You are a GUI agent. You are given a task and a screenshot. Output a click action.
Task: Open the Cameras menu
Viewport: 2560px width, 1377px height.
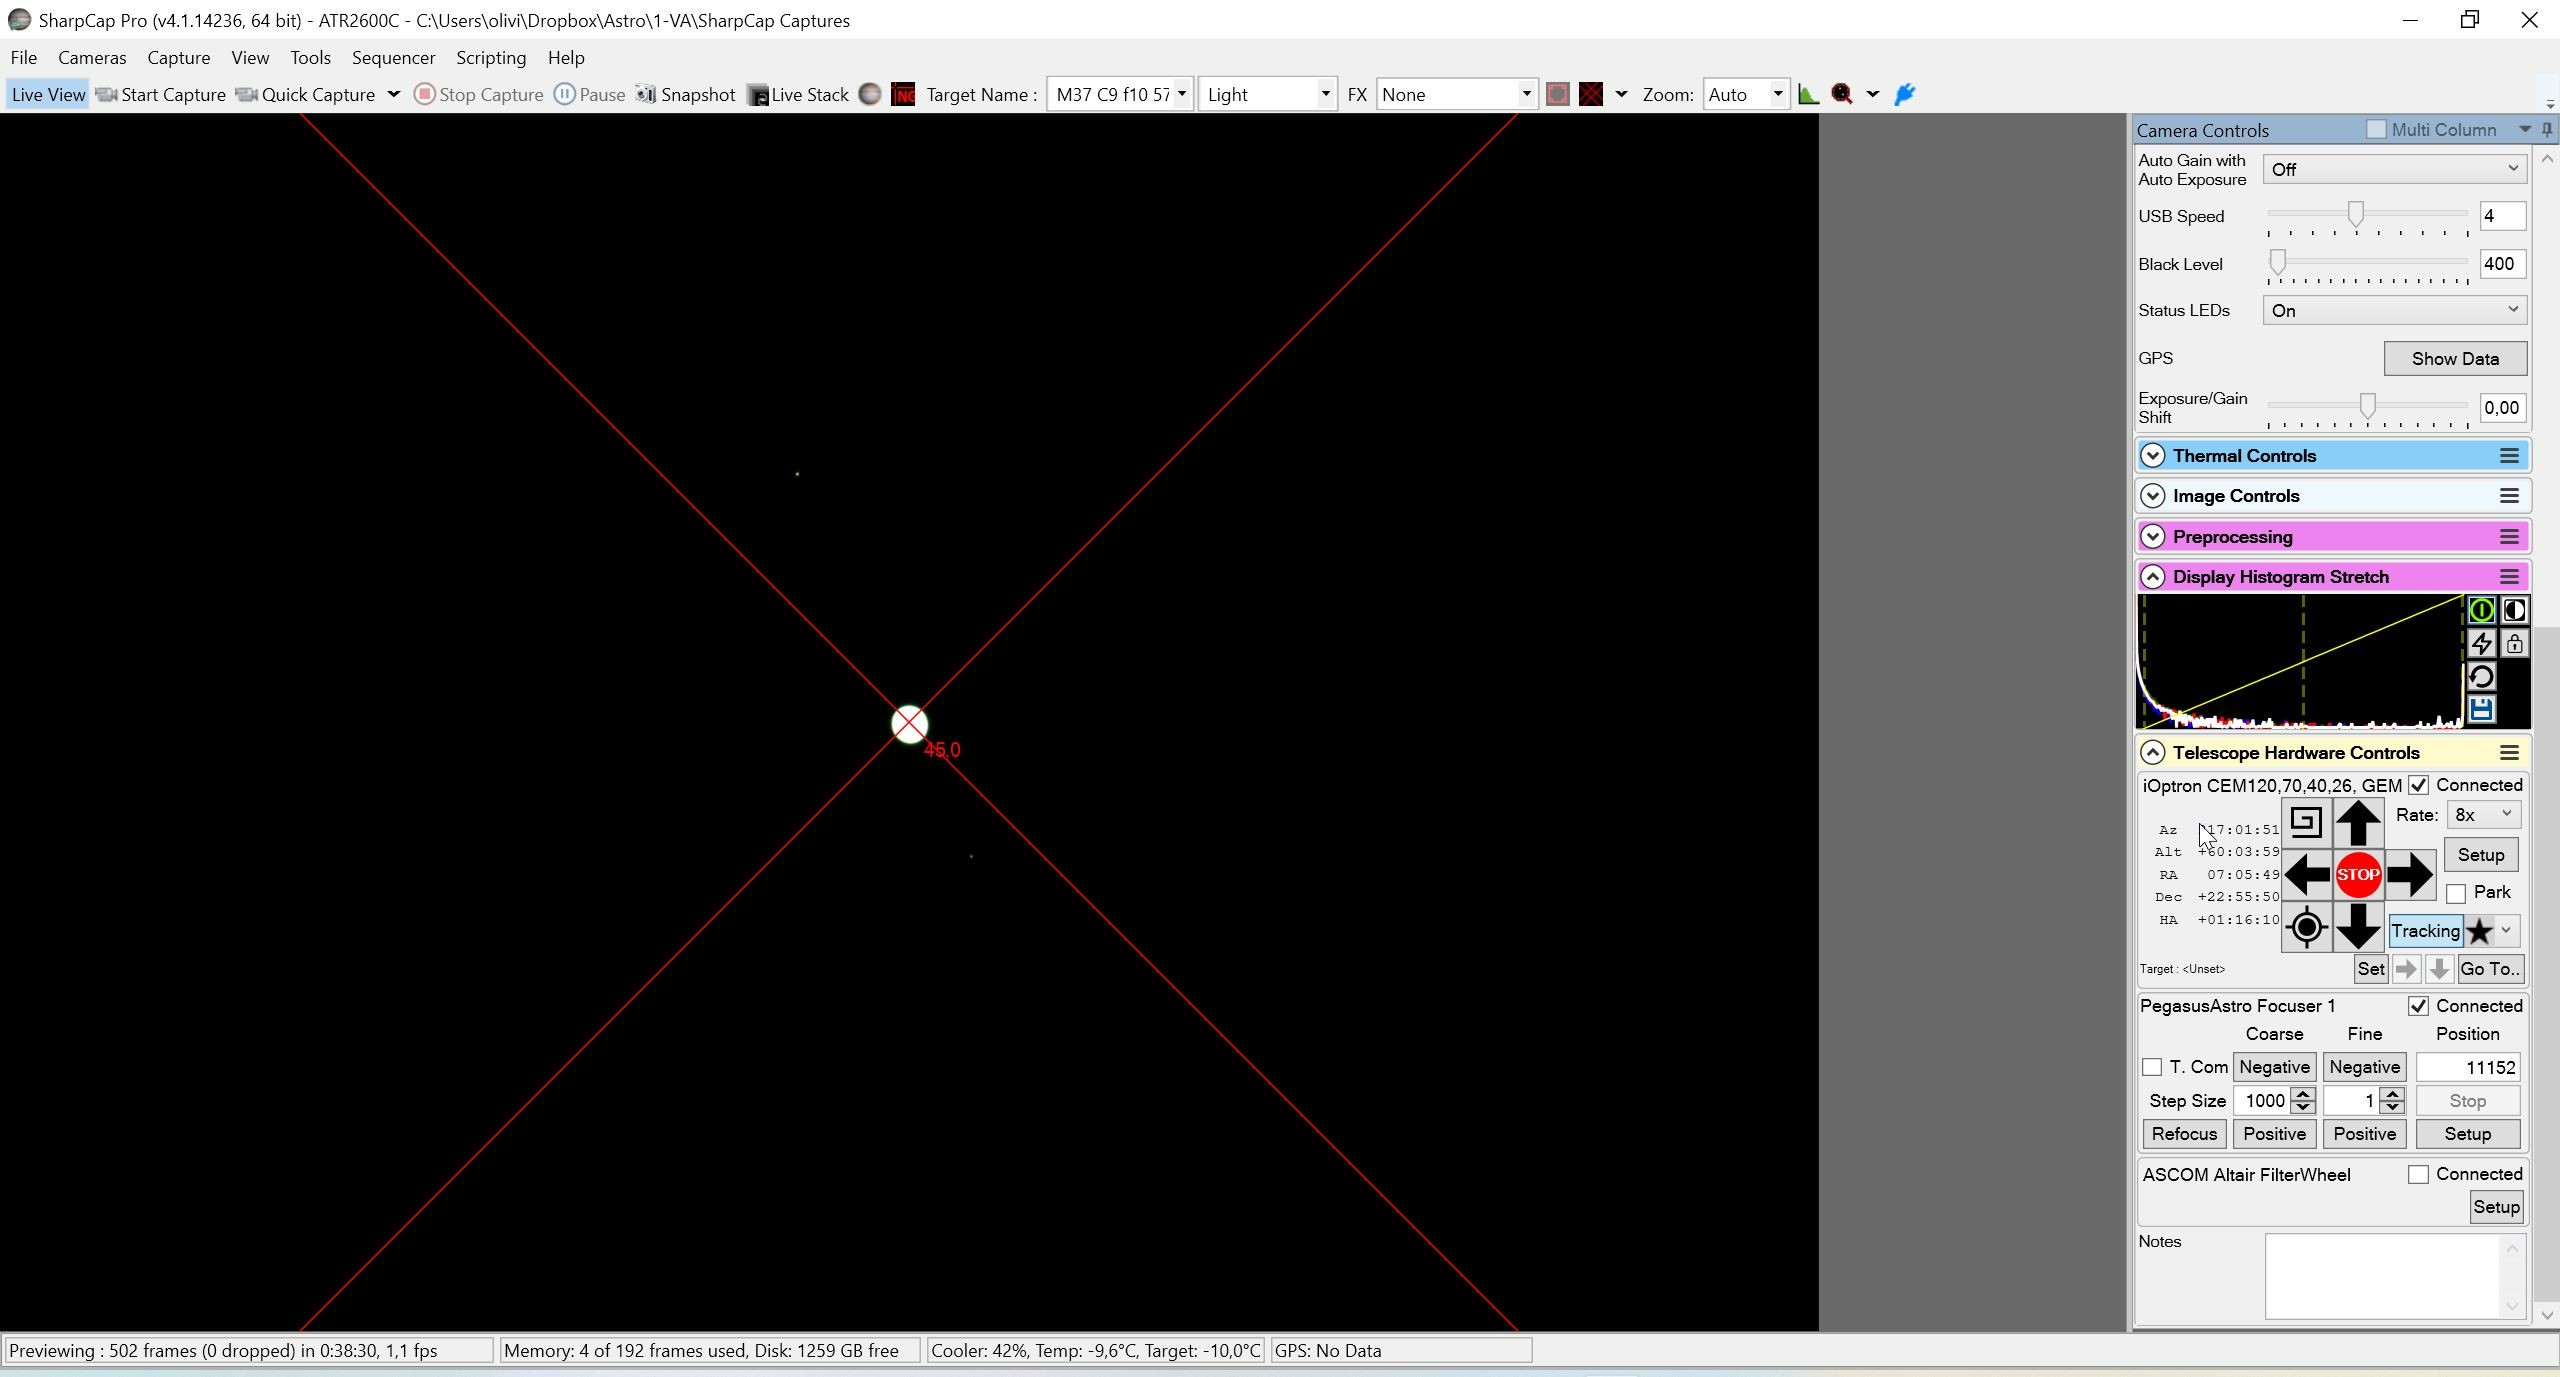tap(92, 58)
